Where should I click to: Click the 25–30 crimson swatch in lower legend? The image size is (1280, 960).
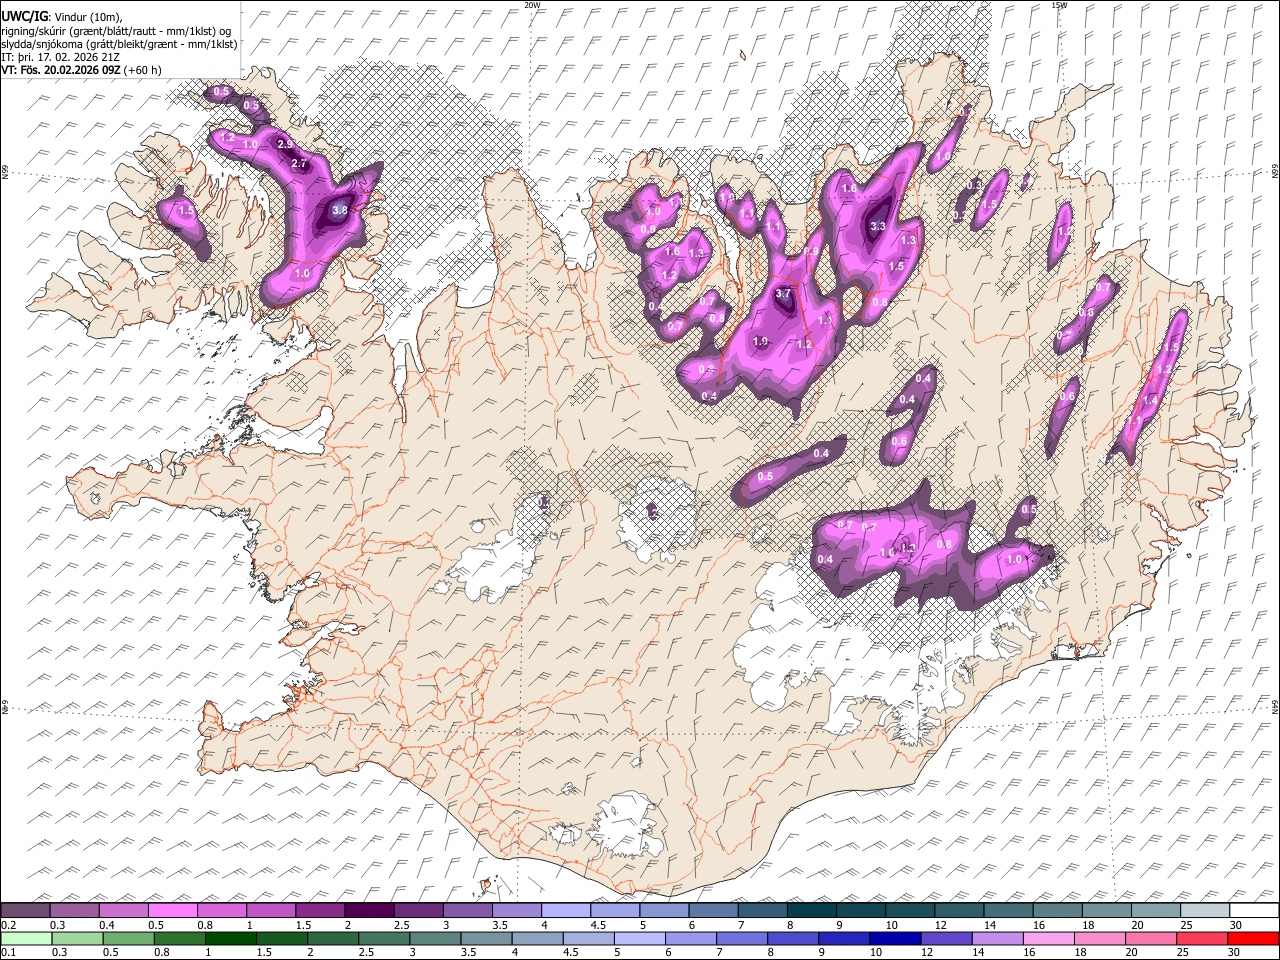(x=1203, y=938)
